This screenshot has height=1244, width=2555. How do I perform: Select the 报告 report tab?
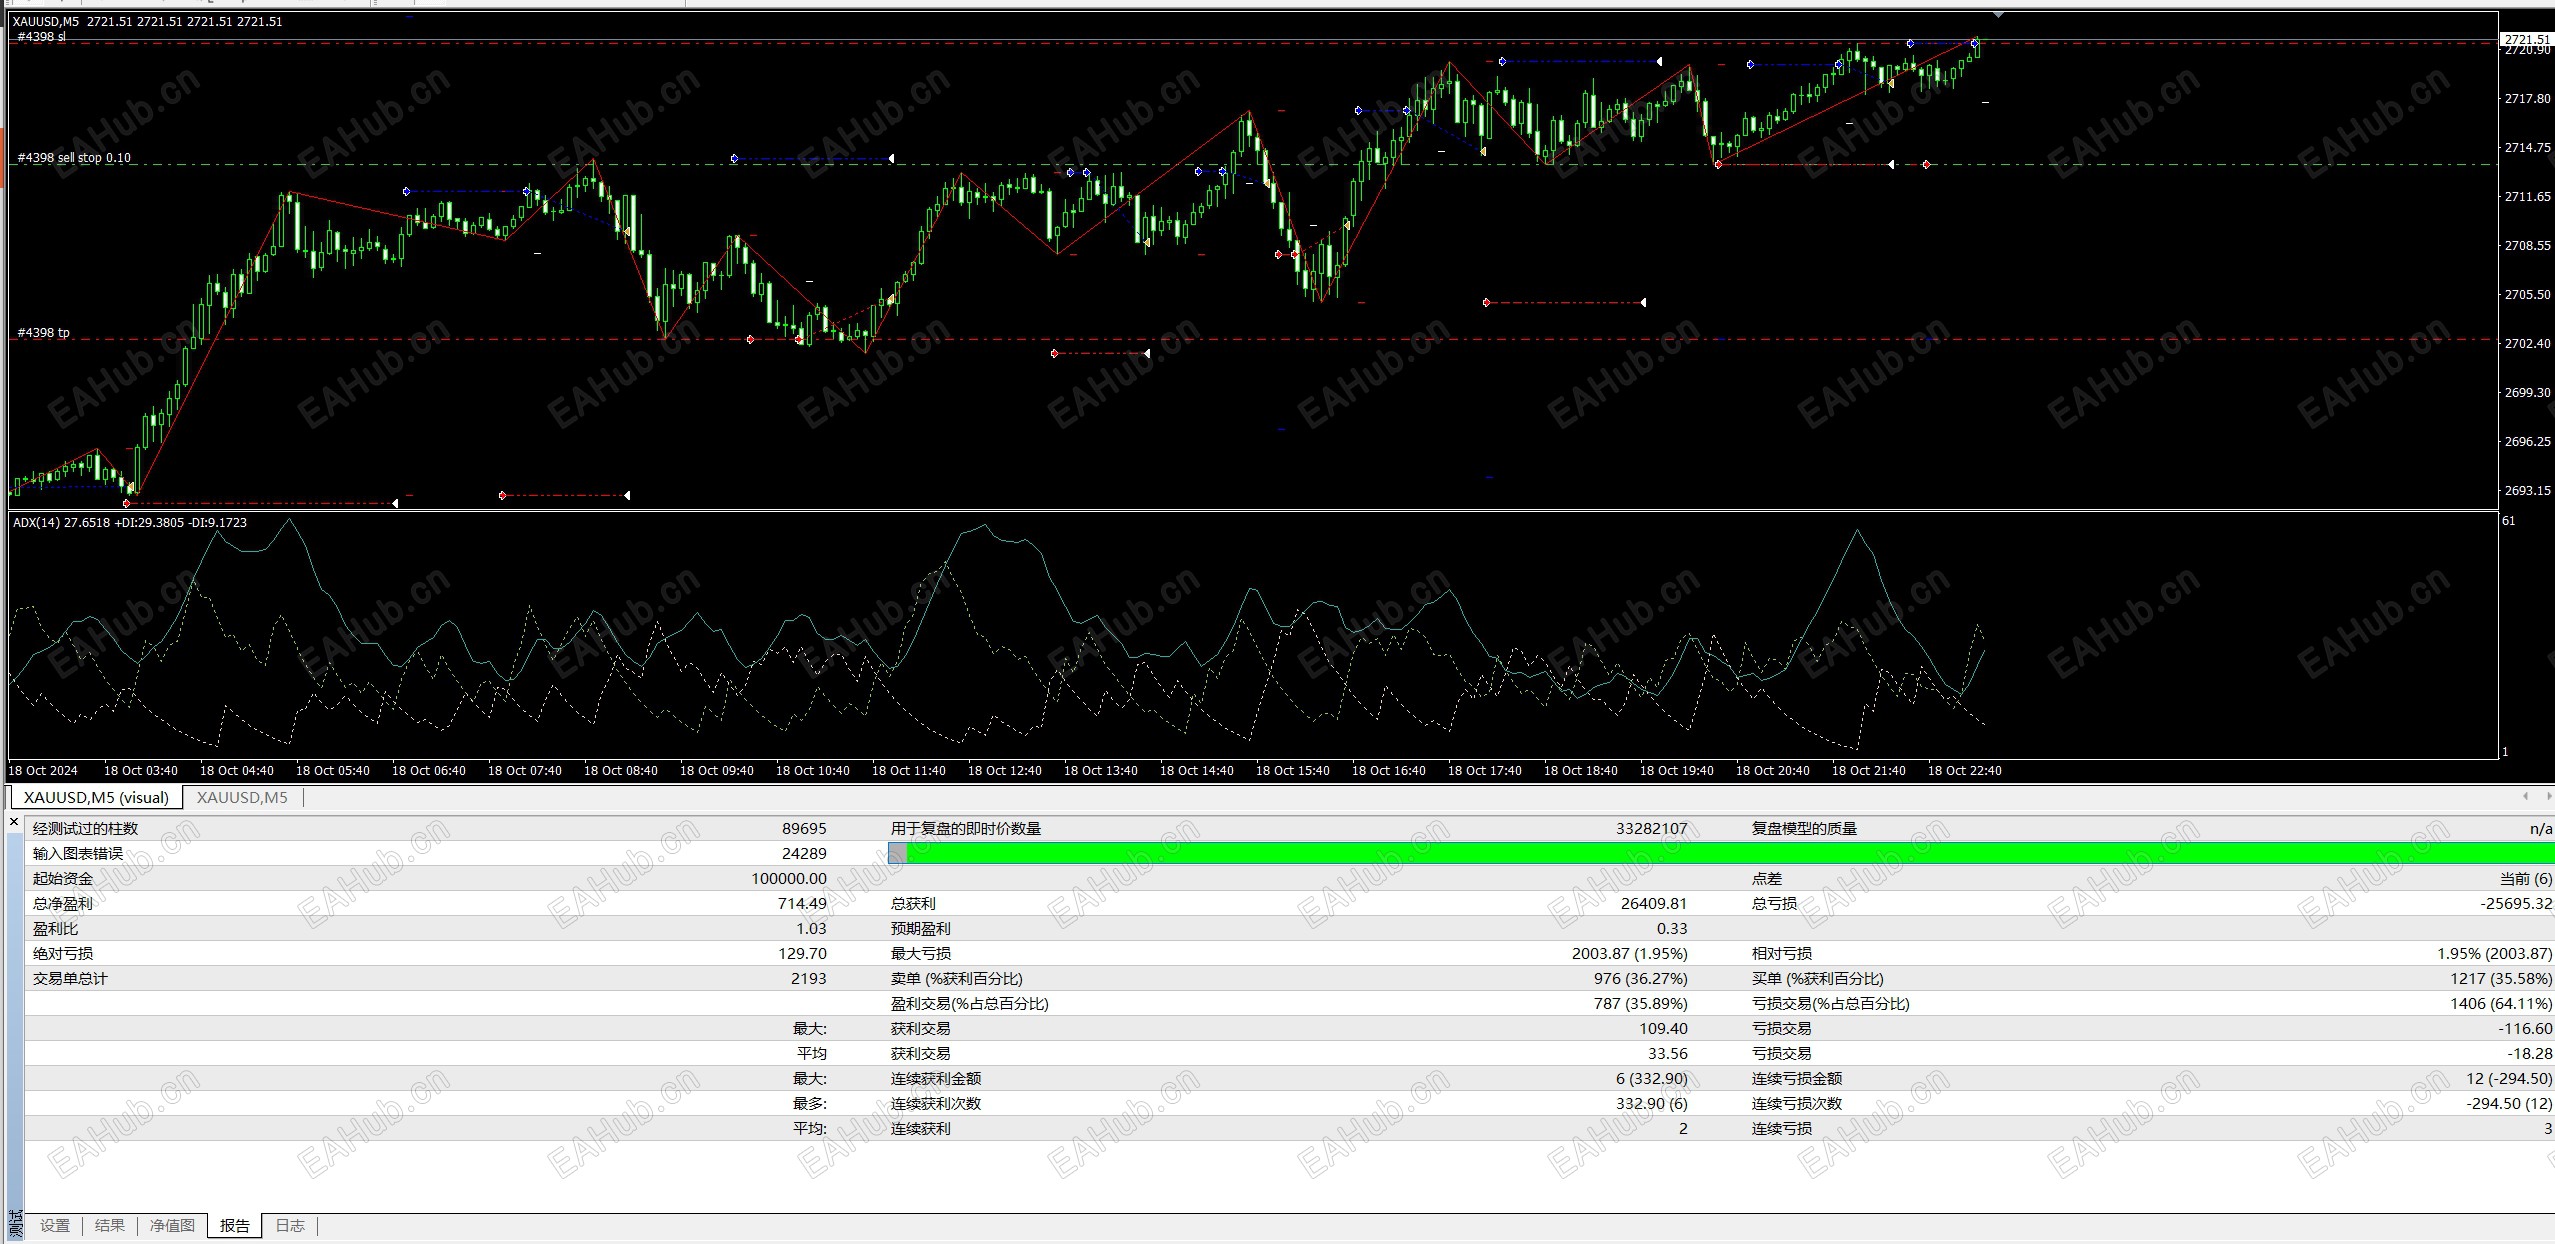(x=235, y=1225)
